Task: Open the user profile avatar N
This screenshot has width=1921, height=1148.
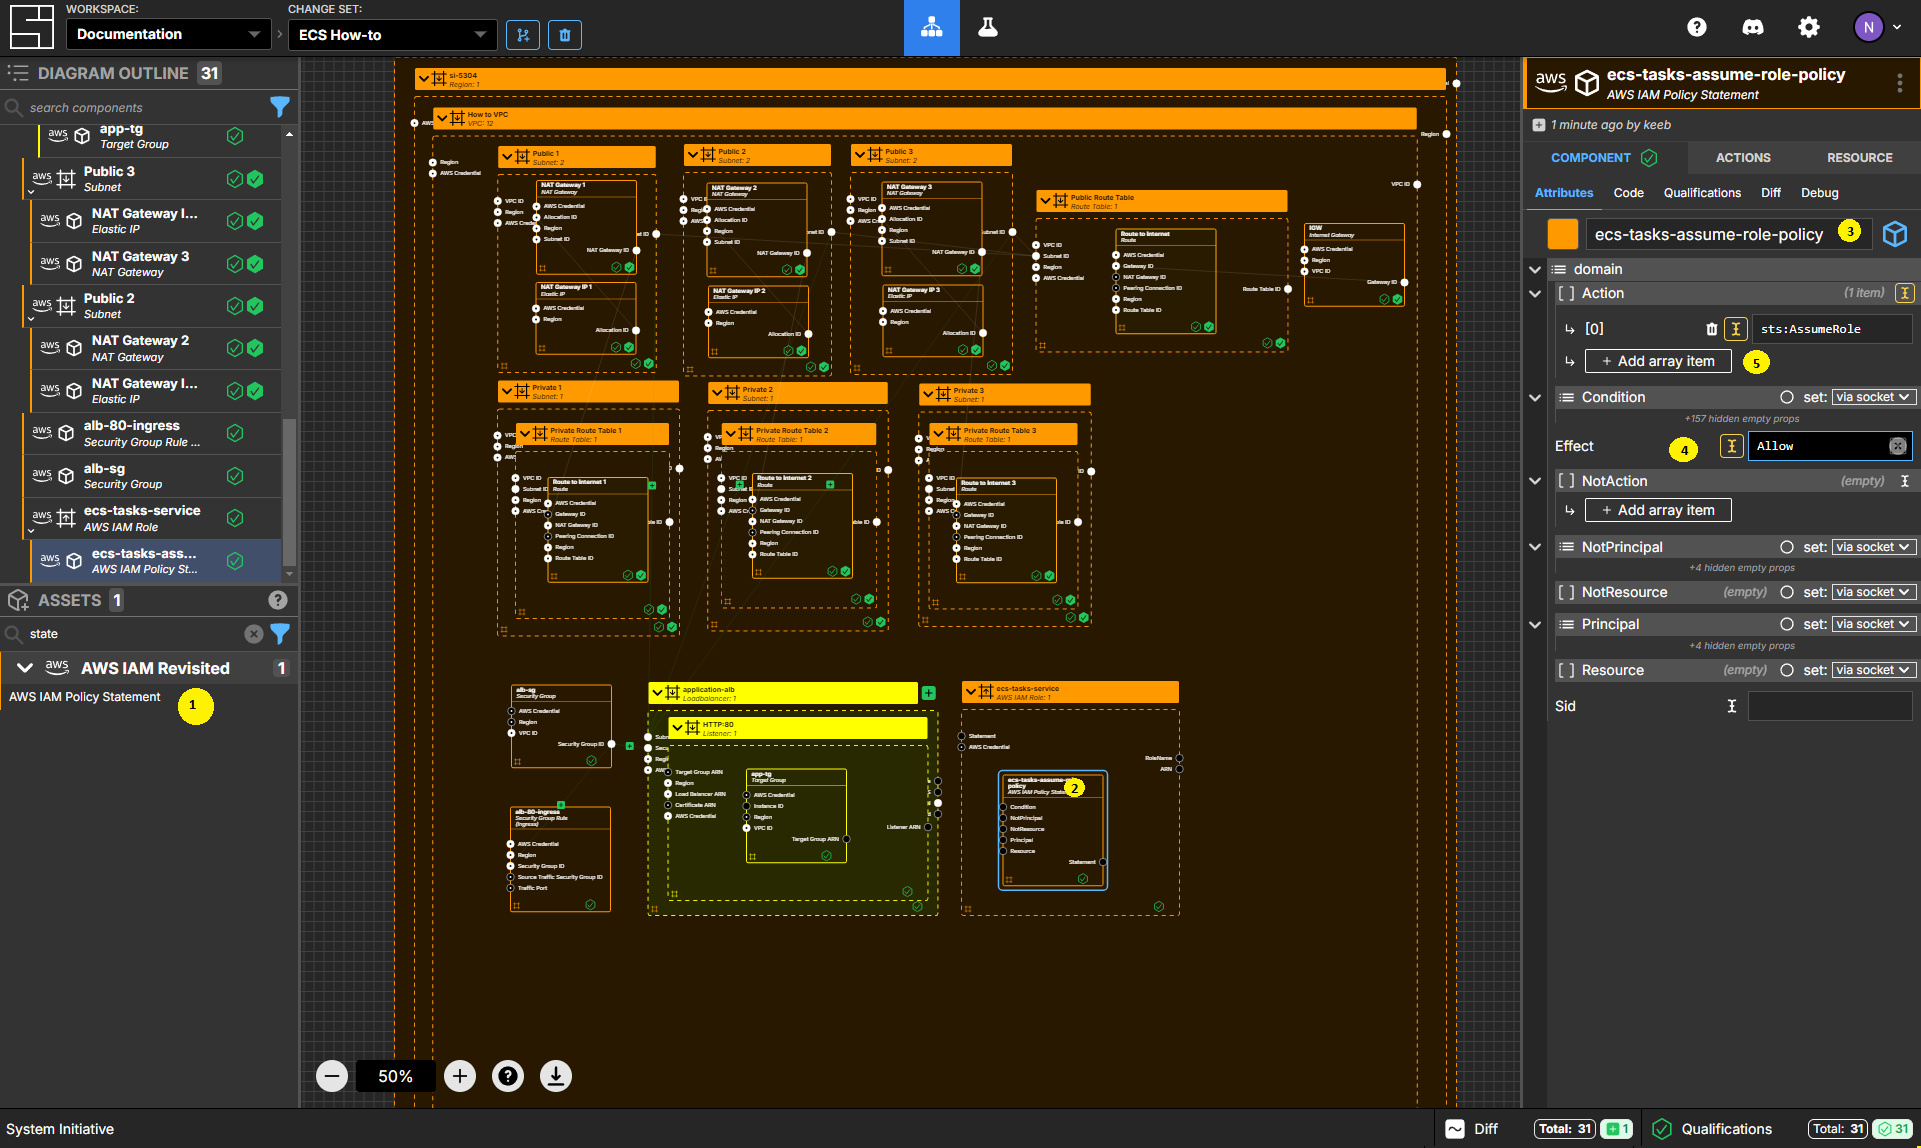Action: 1868,28
